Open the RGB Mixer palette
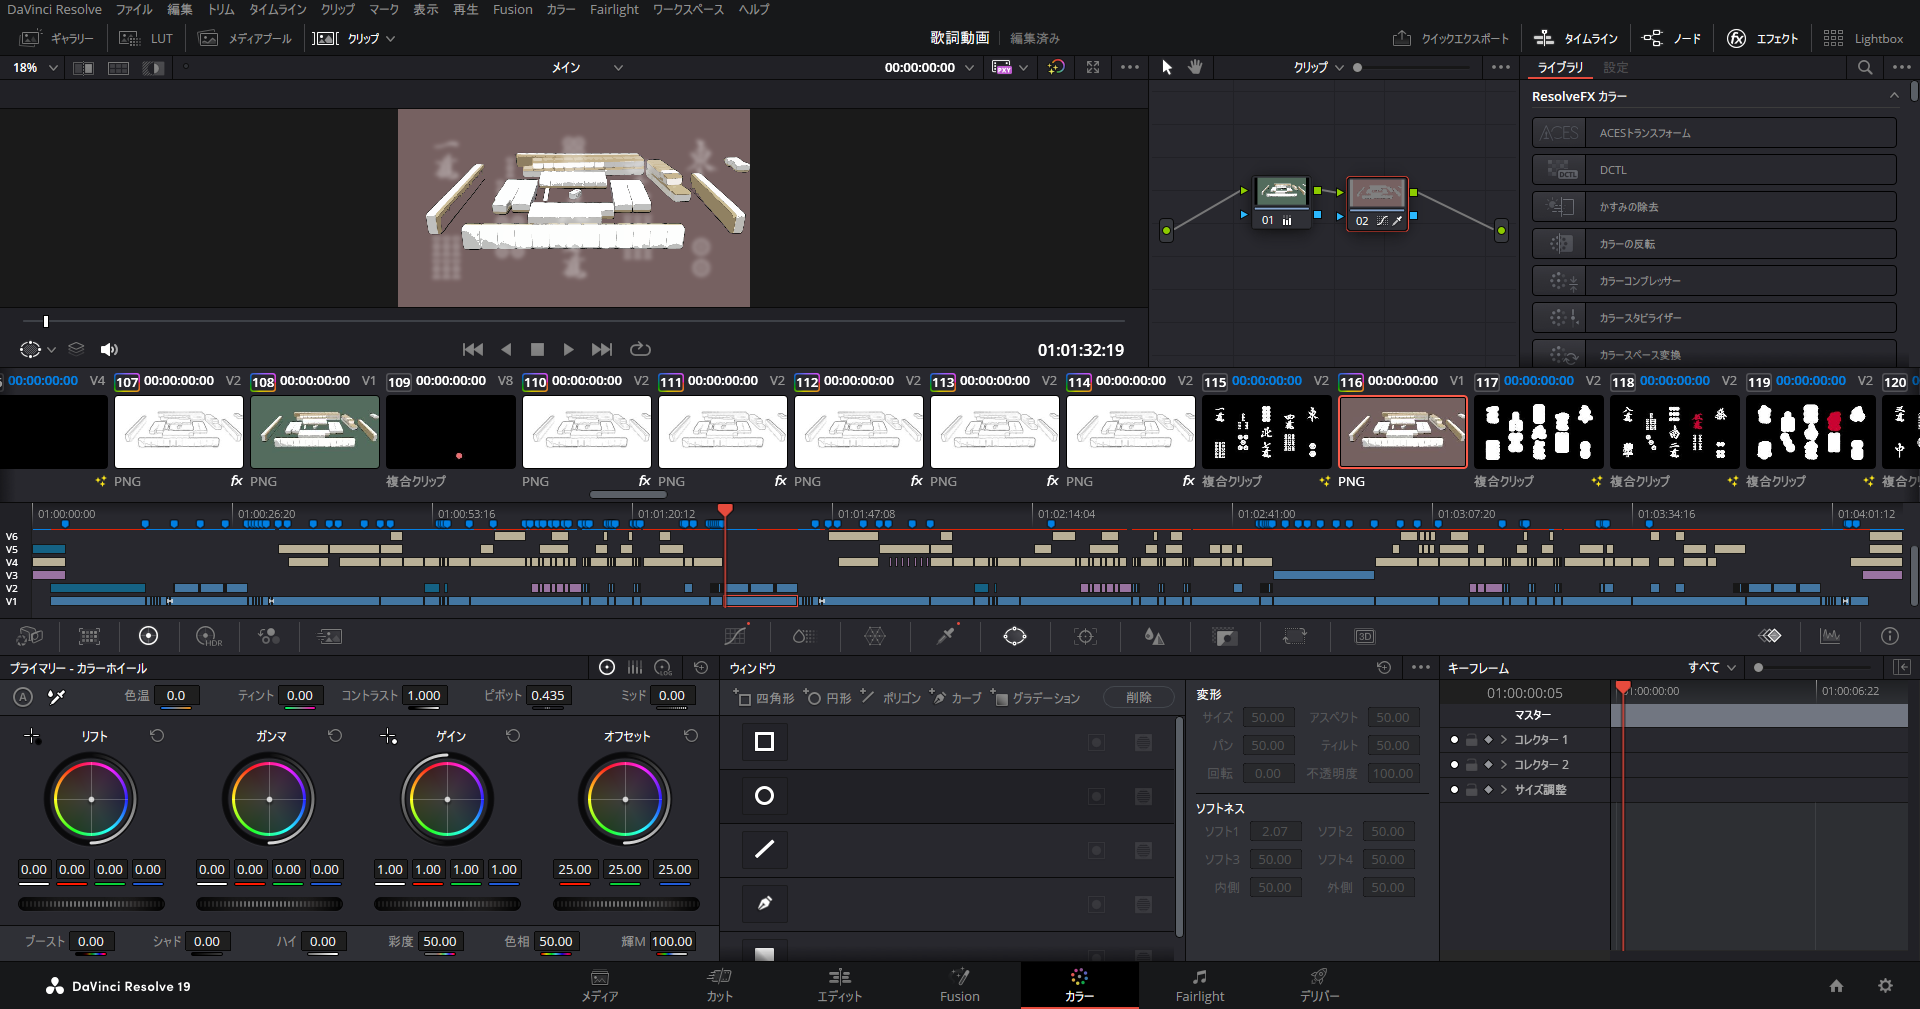Screen dimensions: 1920x1009 tap(268, 636)
